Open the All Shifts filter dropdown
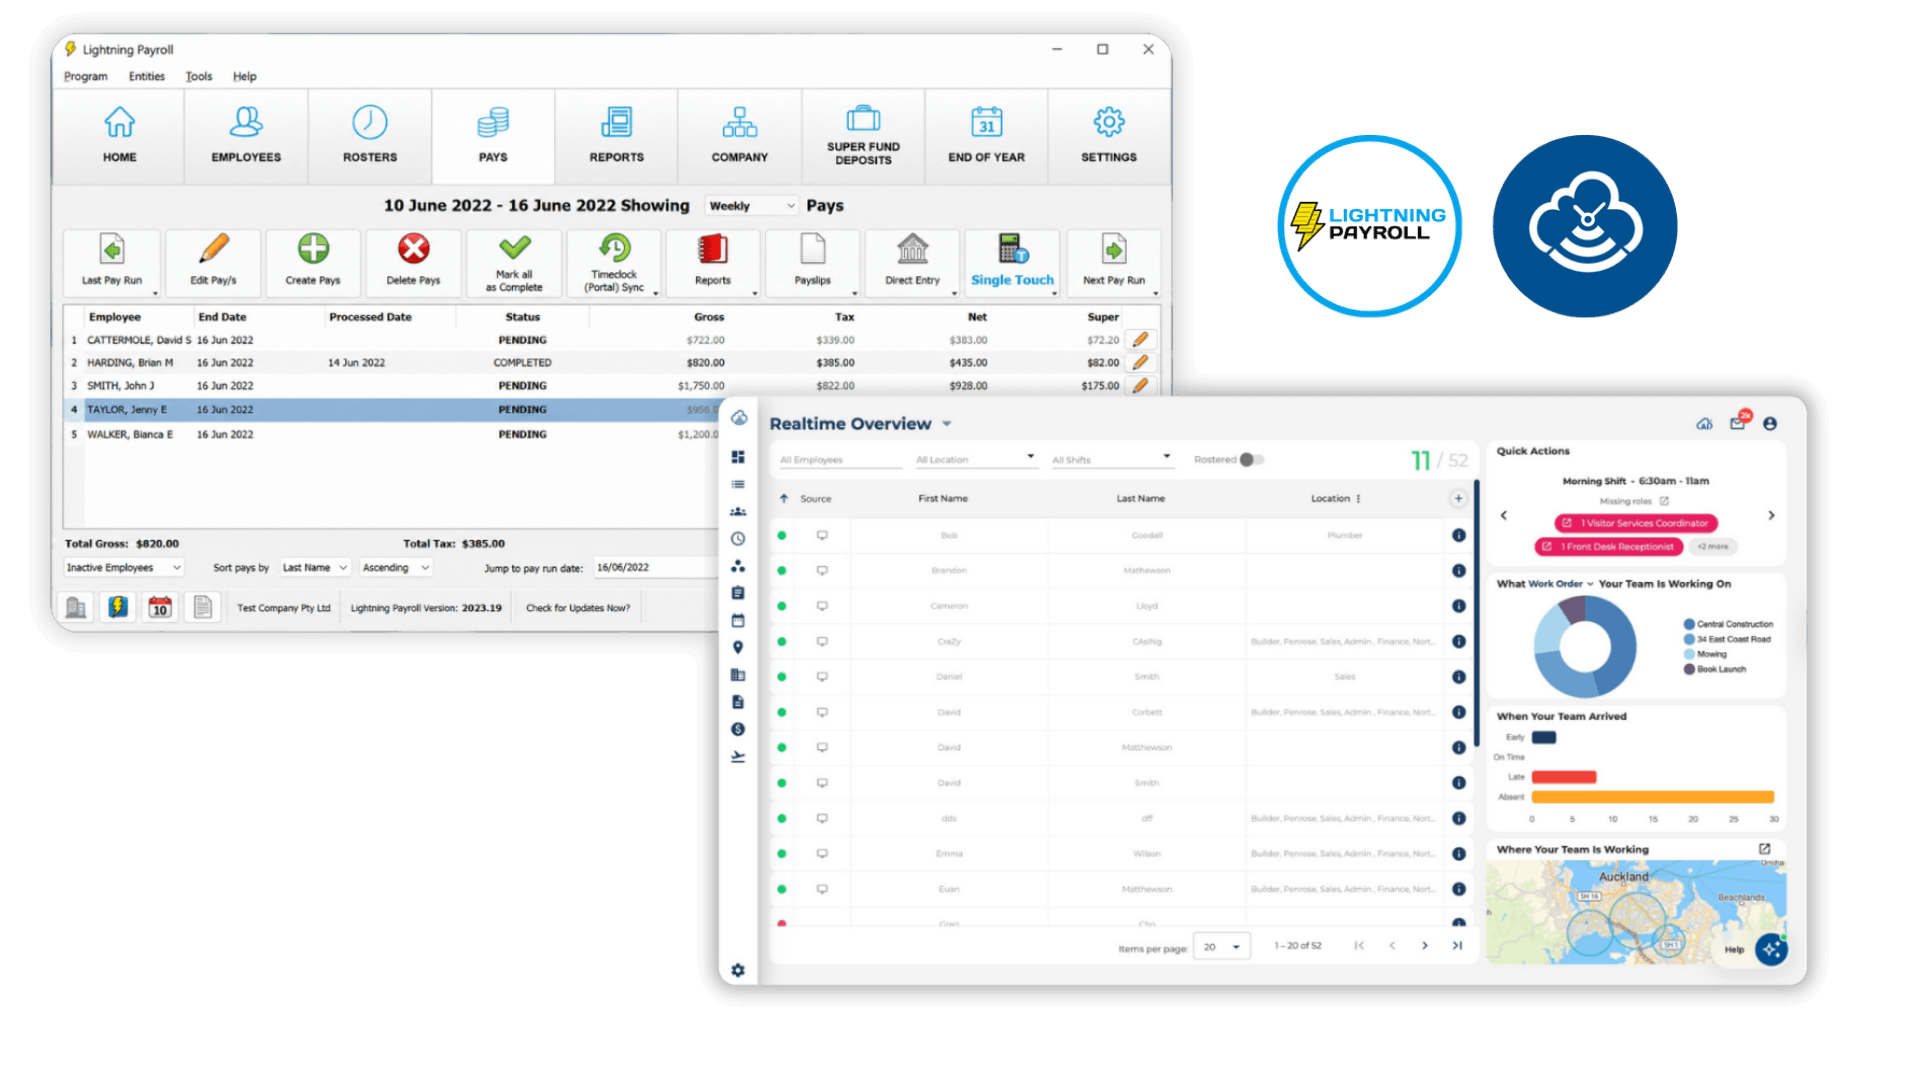Viewport: 1920px width, 1080px height. [1111, 460]
